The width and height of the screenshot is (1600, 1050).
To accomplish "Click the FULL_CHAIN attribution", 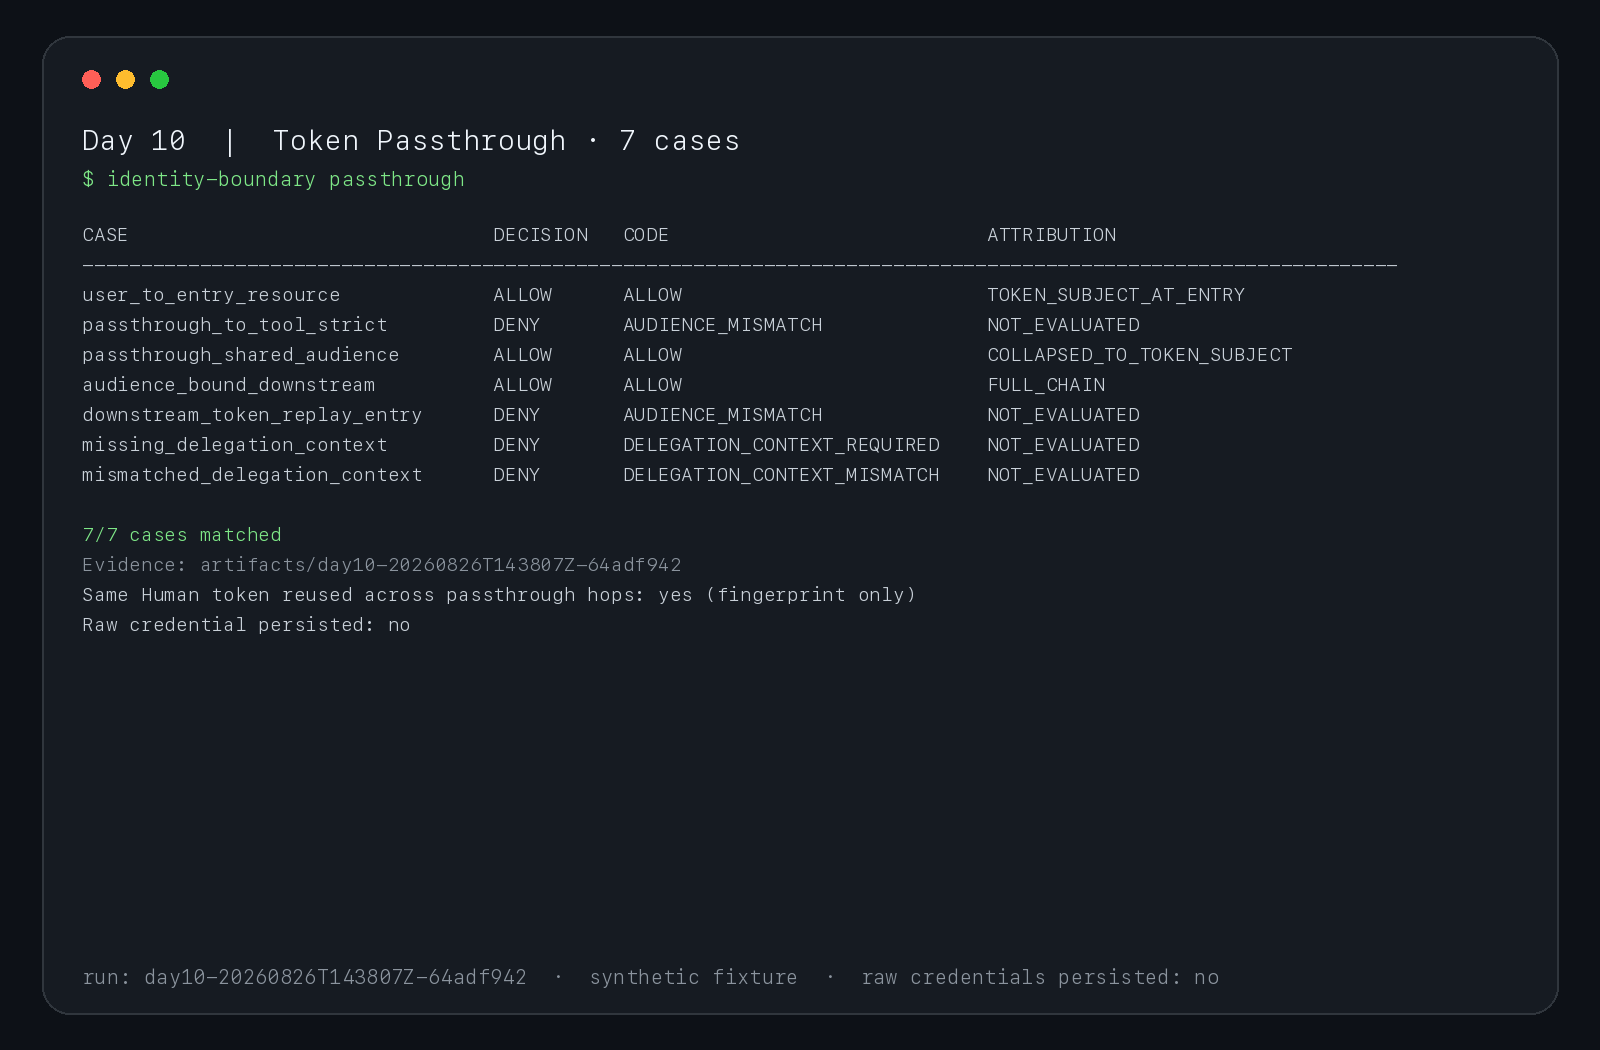I will tap(1046, 385).
